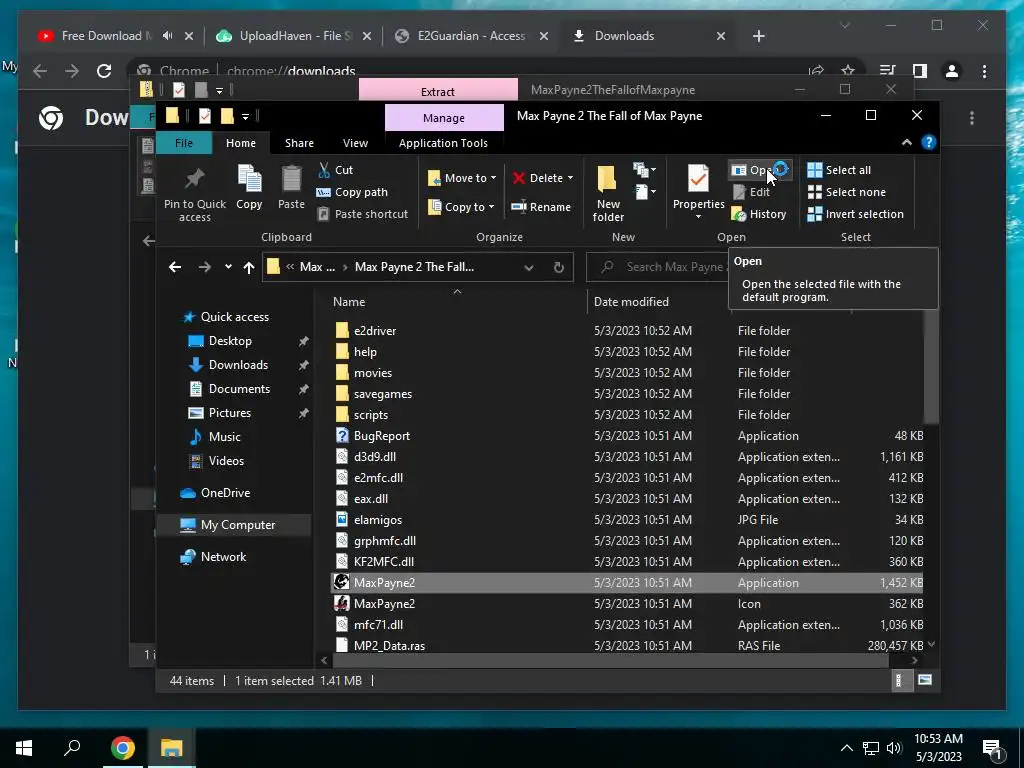Collapse the ribbon with the chevron

click(907, 142)
